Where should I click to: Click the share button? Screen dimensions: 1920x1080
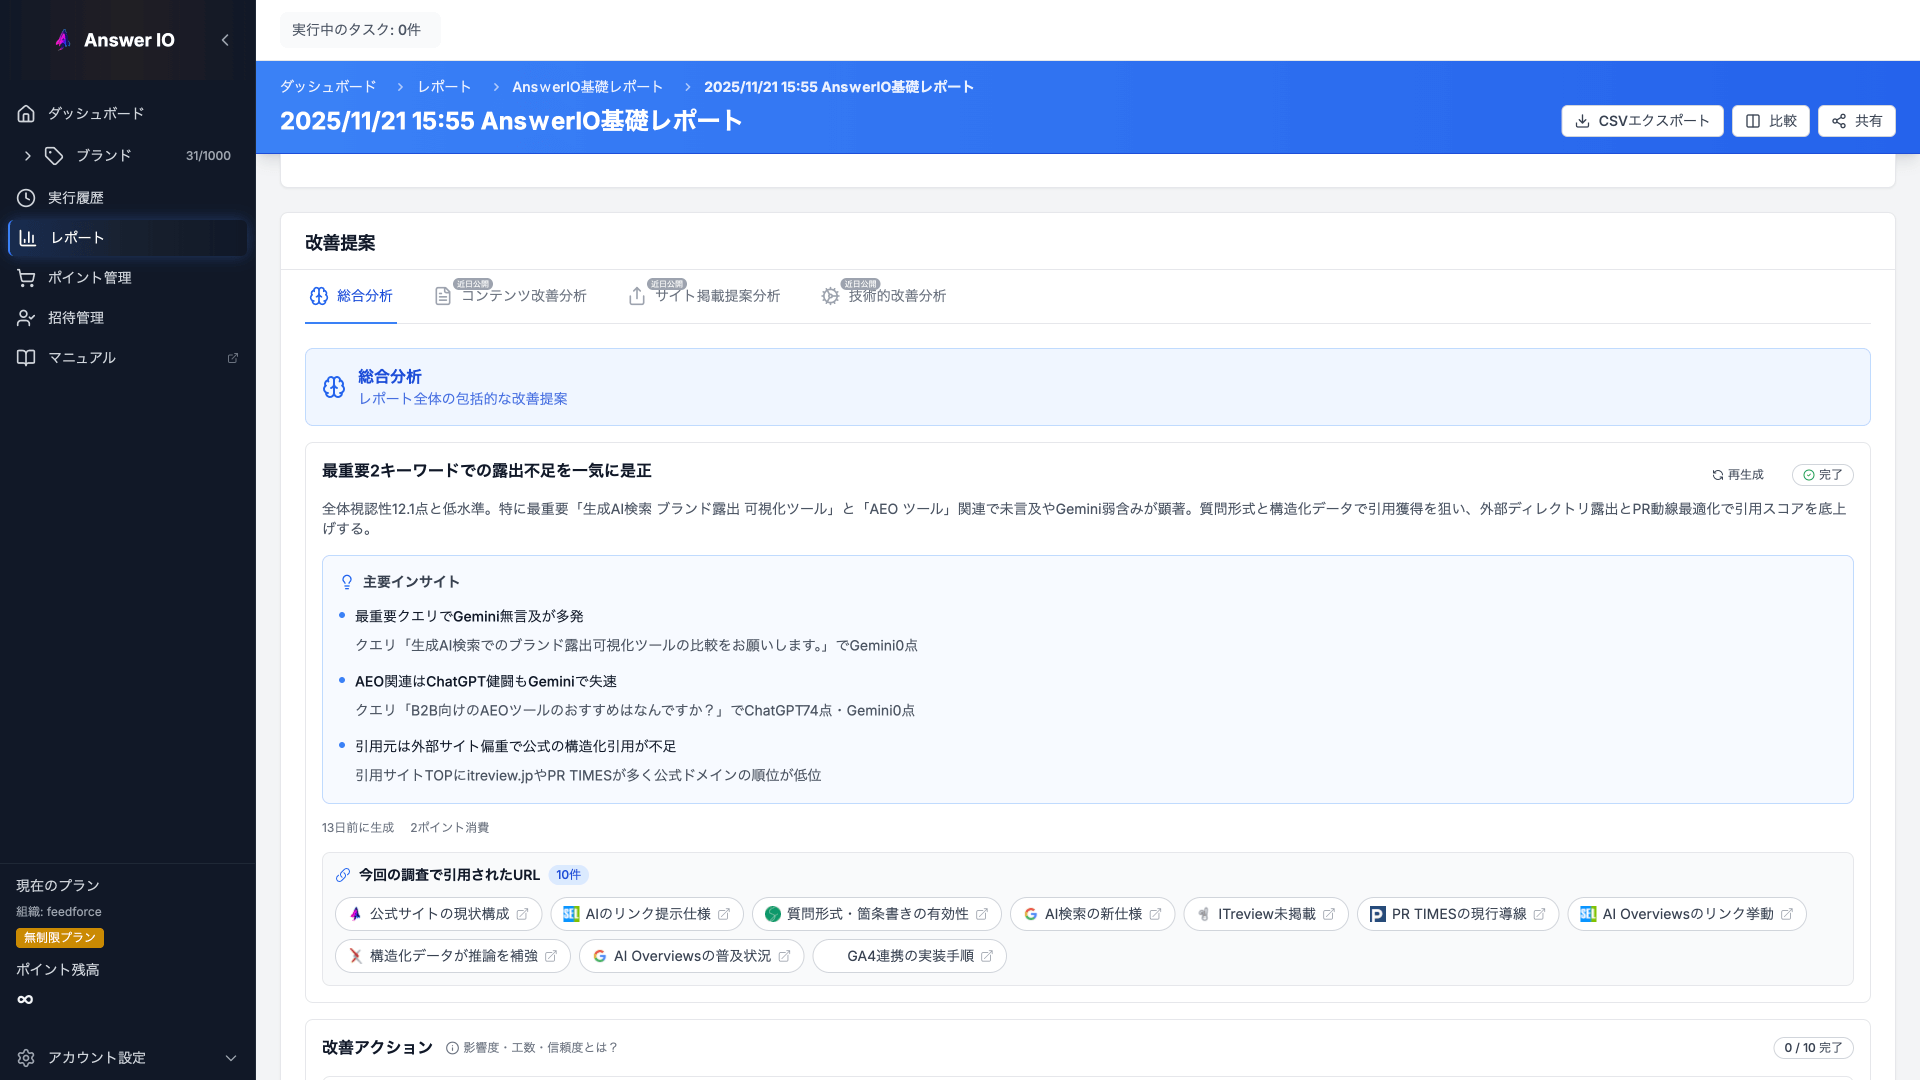click(x=1856, y=121)
